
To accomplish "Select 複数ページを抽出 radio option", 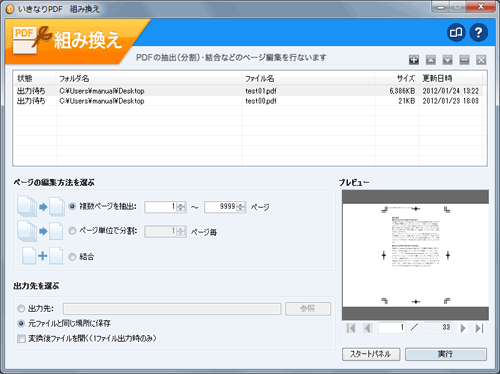I will (x=72, y=206).
